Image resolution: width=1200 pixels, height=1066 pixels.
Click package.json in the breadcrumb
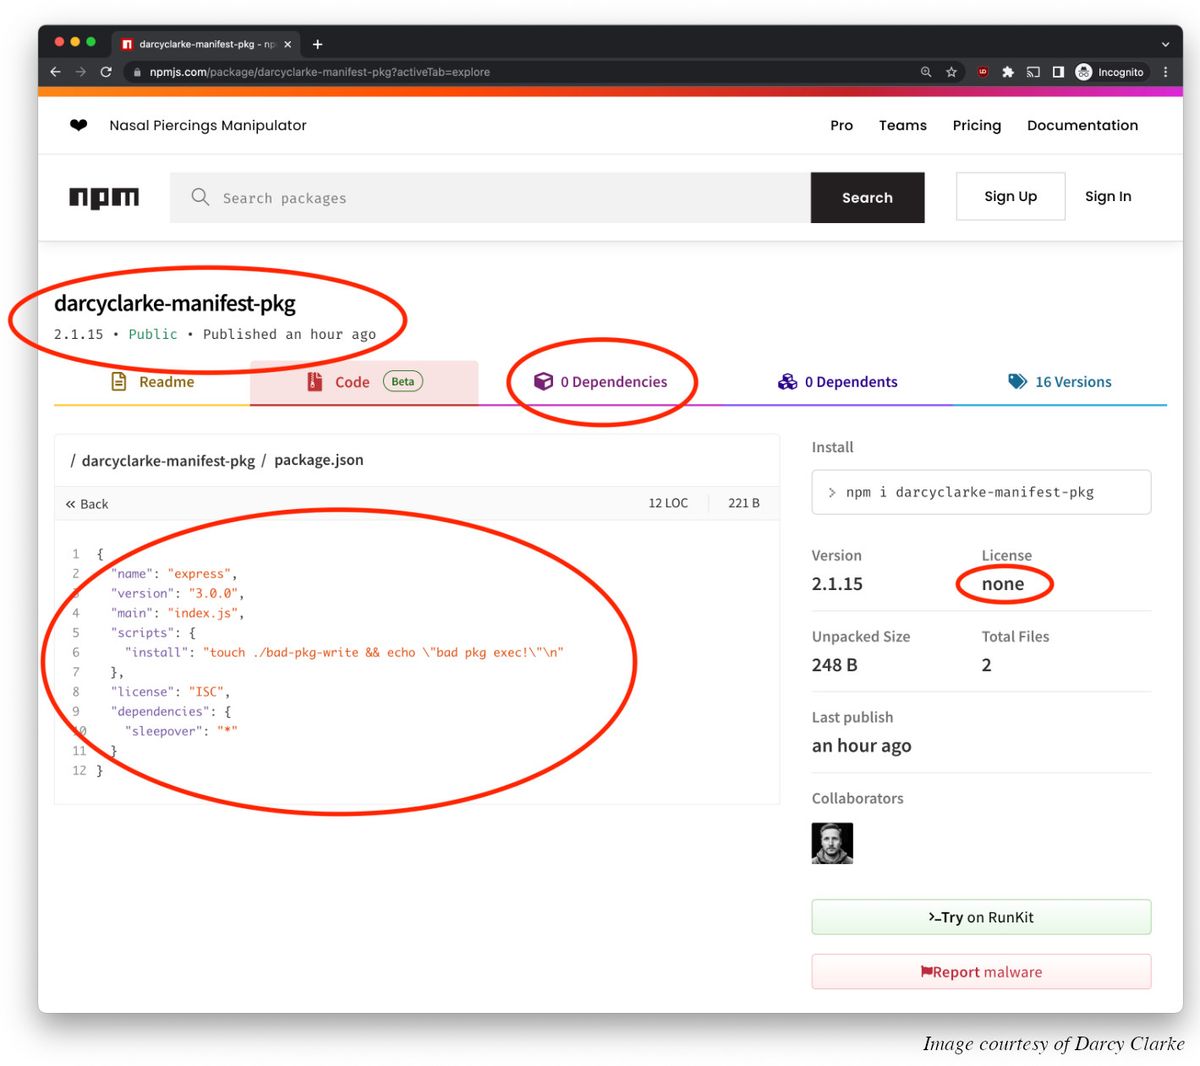(x=319, y=460)
